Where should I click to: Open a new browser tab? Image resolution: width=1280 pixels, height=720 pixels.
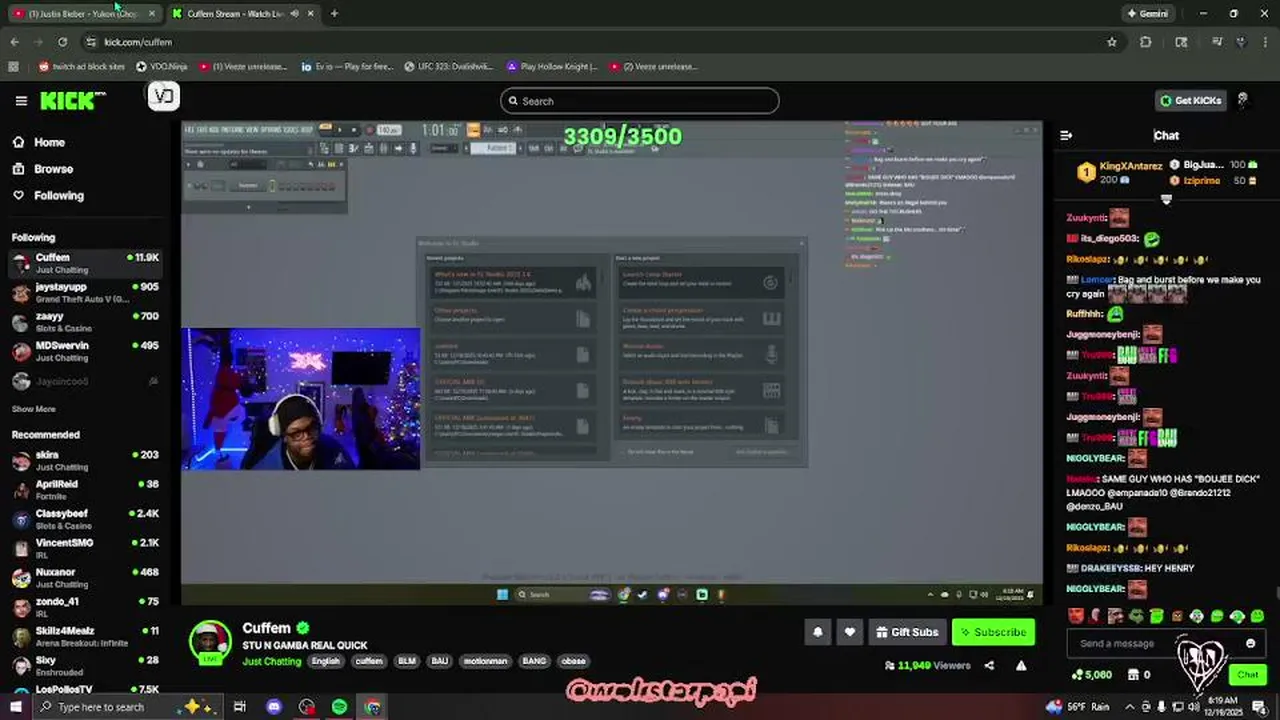(x=334, y=14)
